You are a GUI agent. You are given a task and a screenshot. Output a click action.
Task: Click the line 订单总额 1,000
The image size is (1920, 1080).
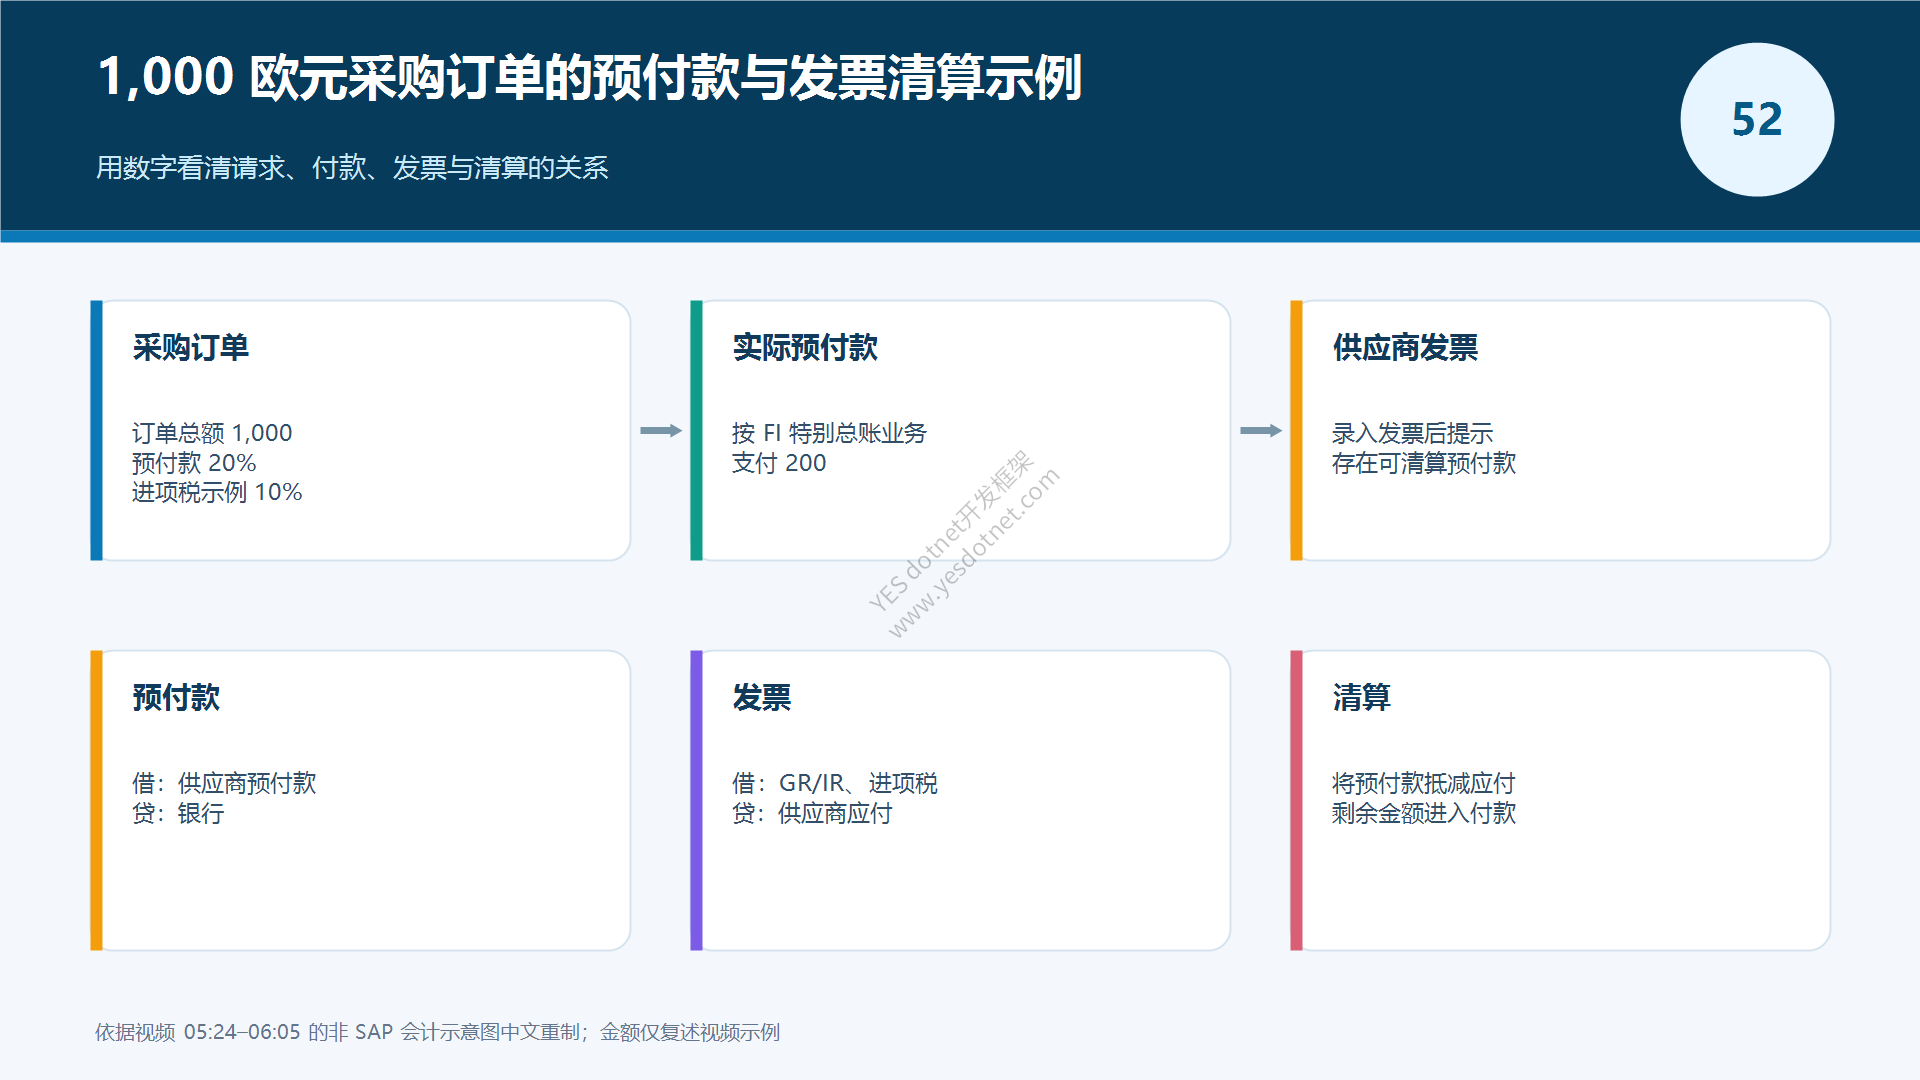[212, 433]
